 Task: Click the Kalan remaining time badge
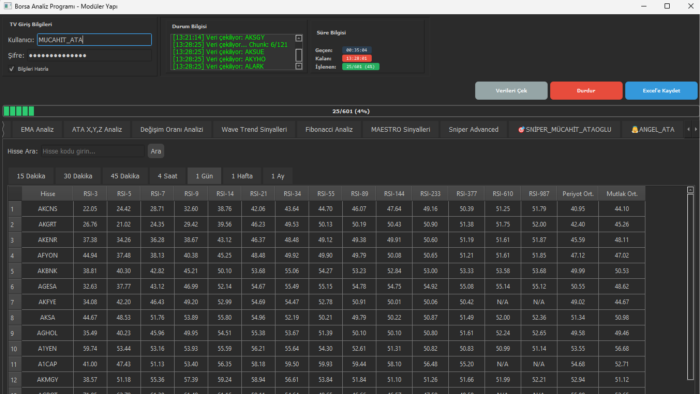[357, 58]
